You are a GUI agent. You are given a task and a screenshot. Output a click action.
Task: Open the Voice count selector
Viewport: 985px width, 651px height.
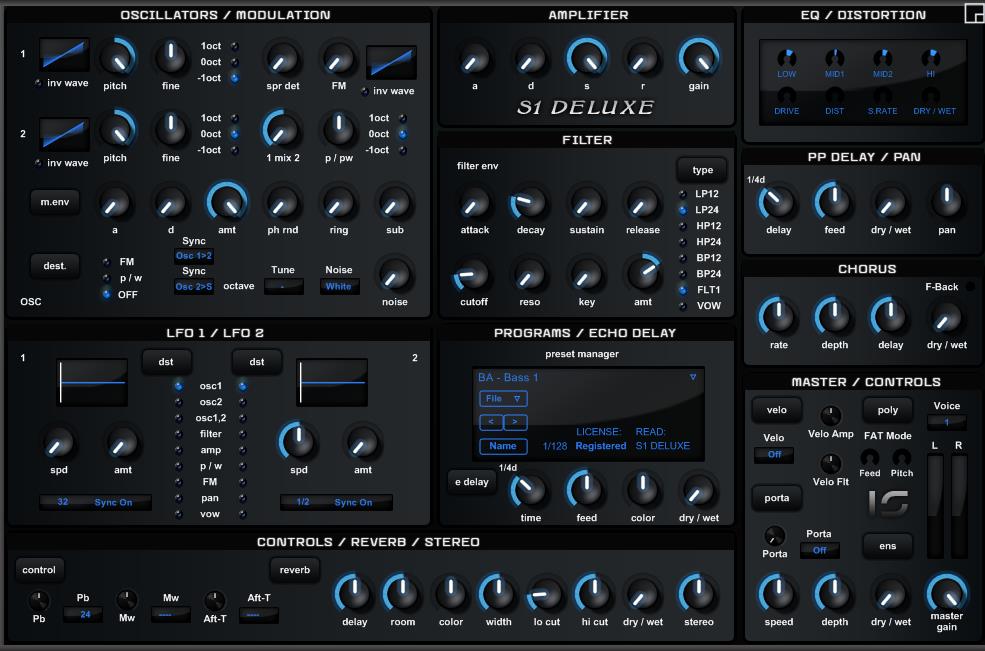946,422
